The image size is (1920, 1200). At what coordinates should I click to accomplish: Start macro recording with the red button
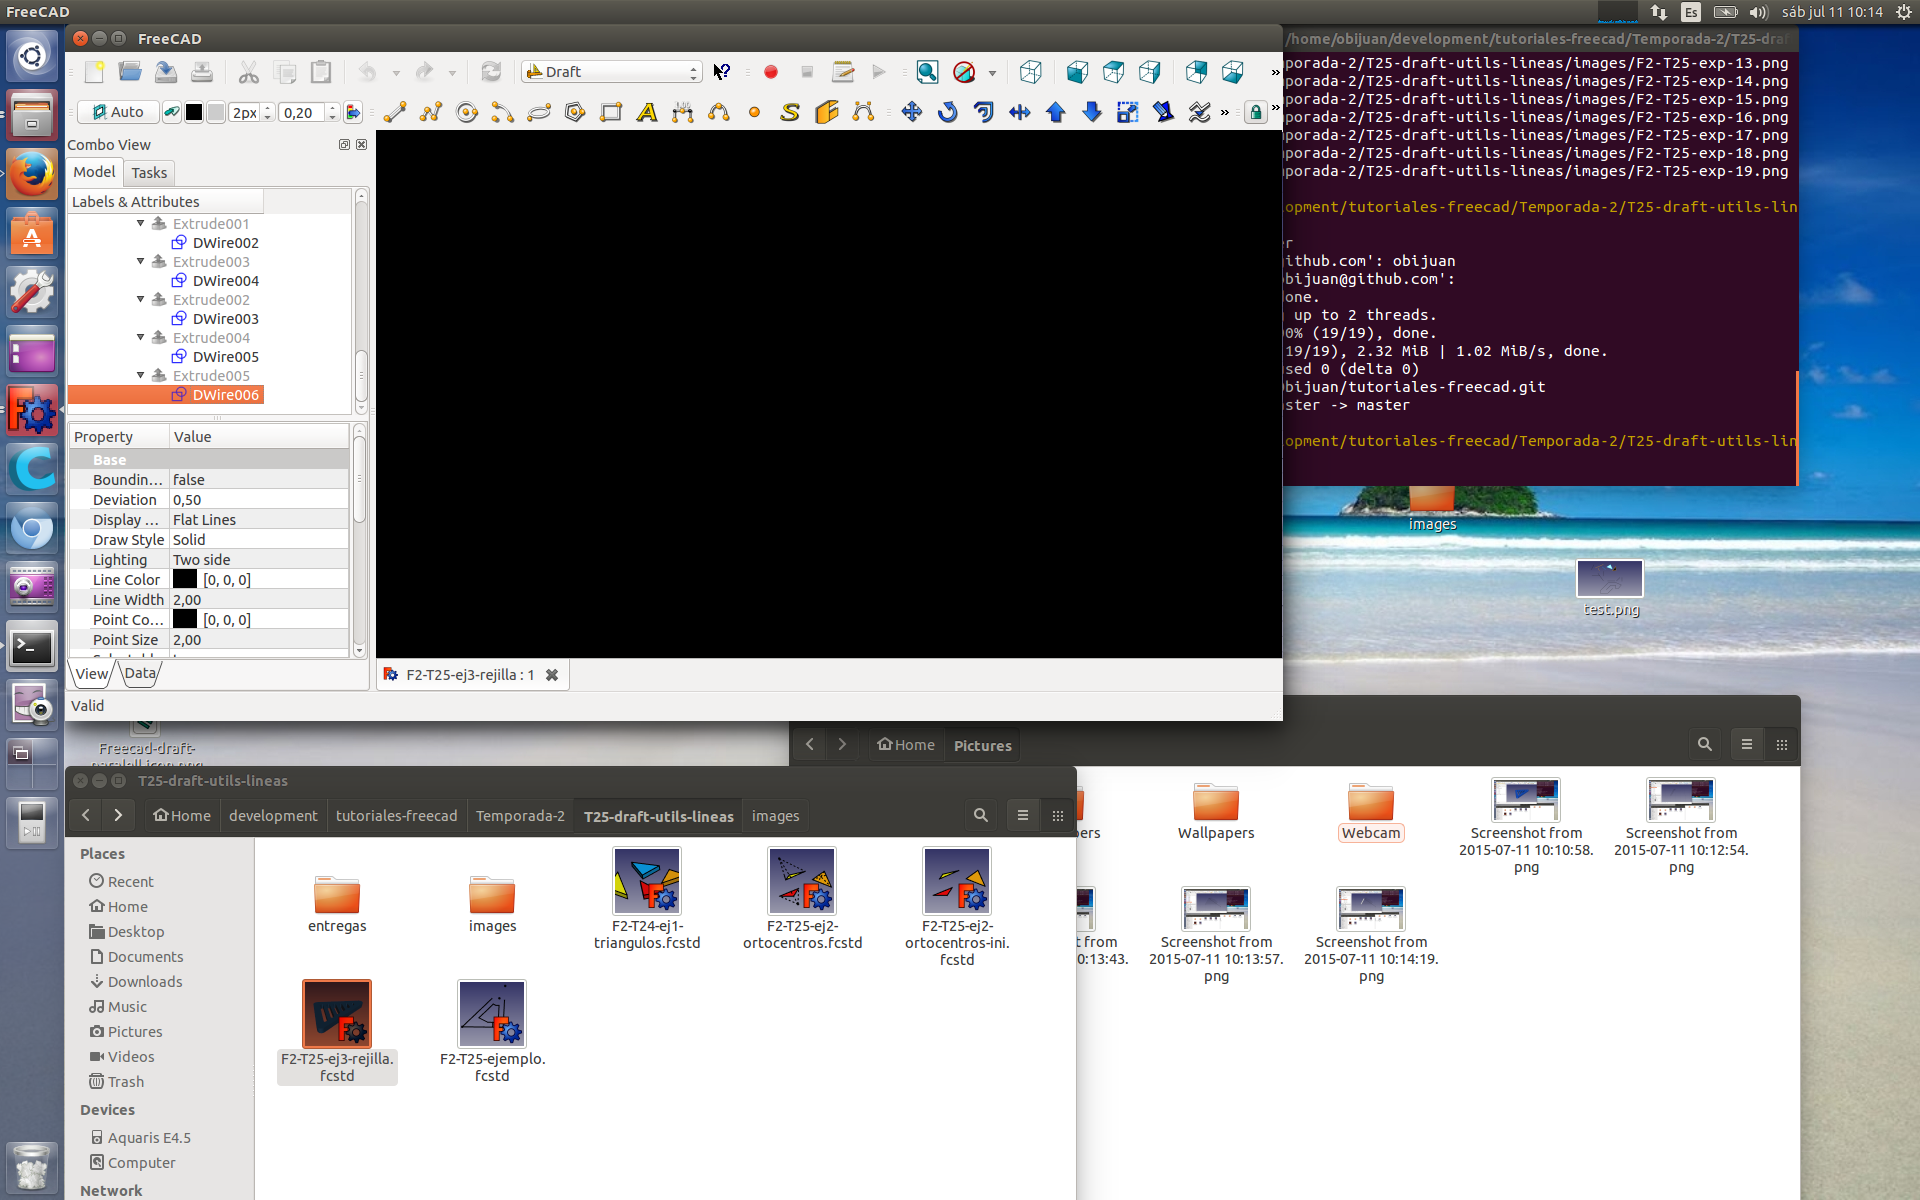[x=770, y=72]
